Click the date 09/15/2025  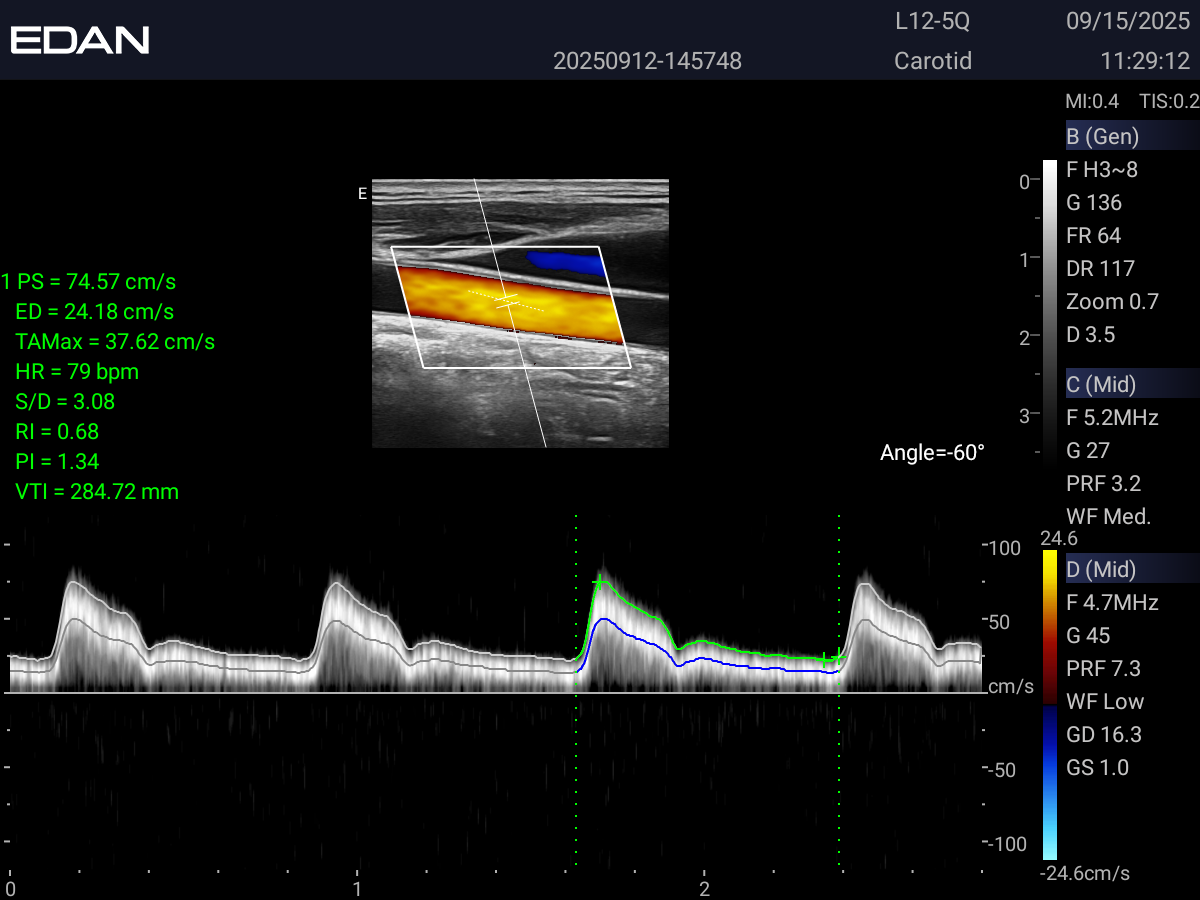tap(1128, 21)
